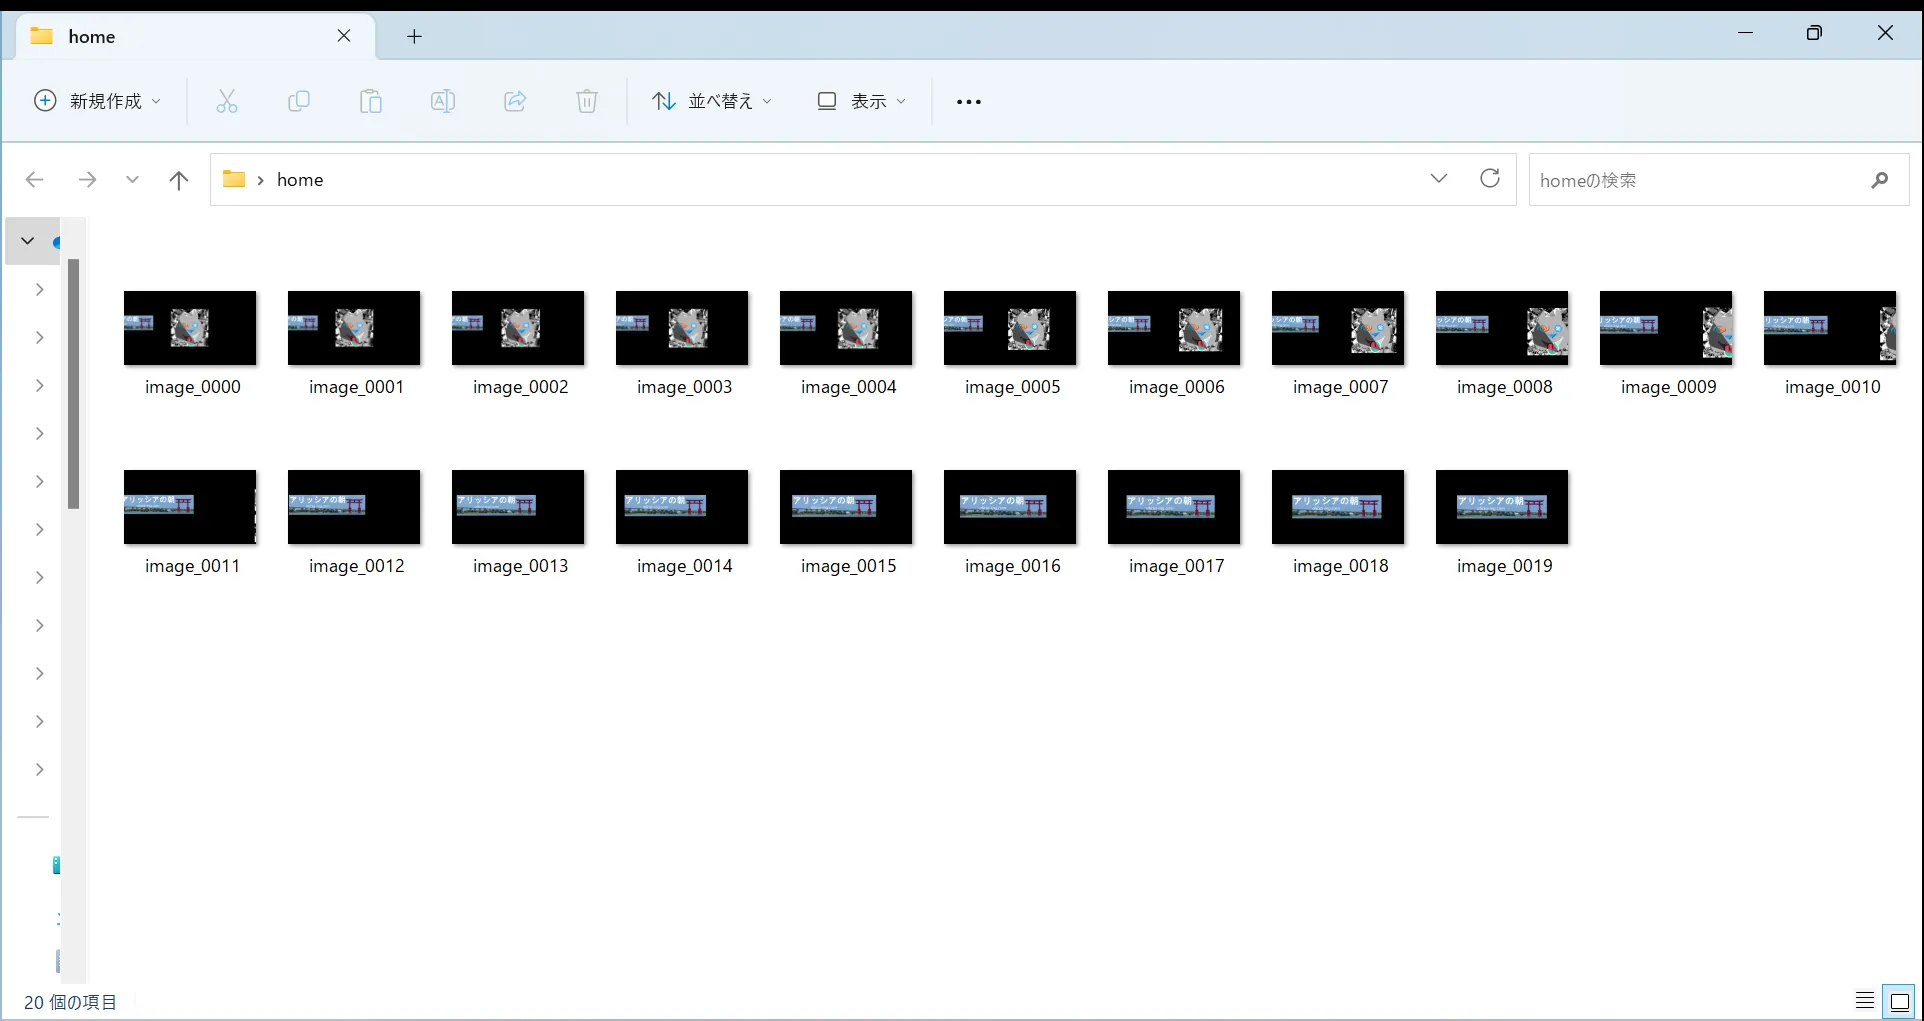Select thumbnail image_0015
The height and width of the screenshot is (1021, 1924).
coord(846,507)
